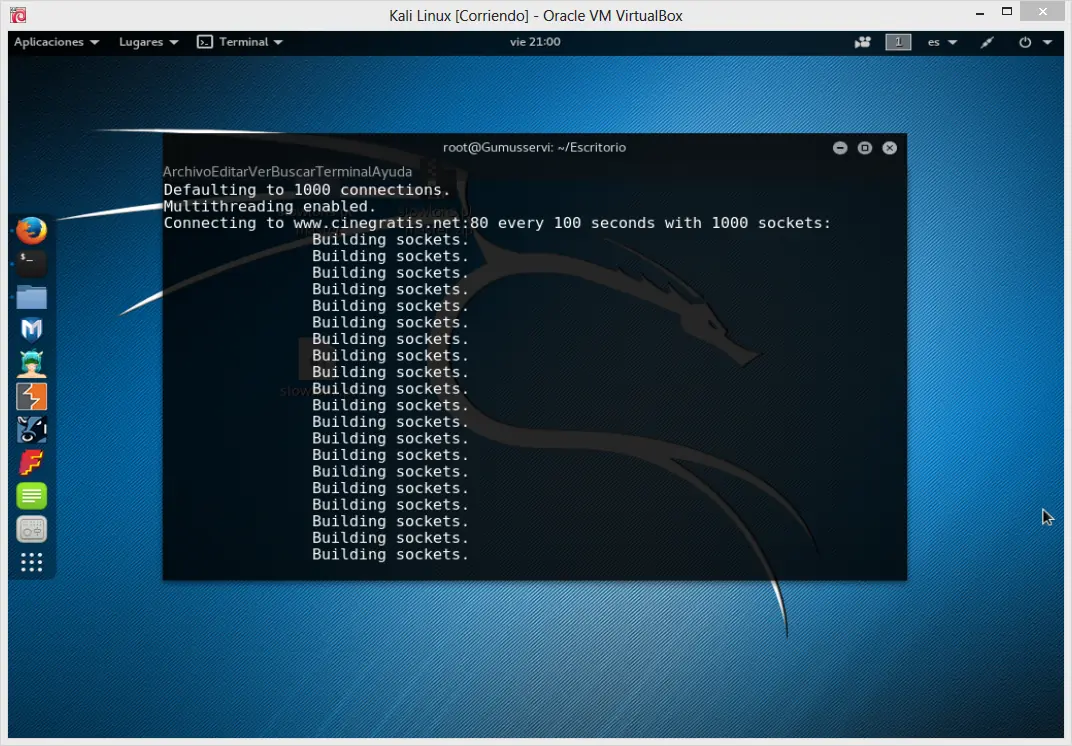Viewport: 1072px width, 746px height.
Task: Click the screen recording camera icon
Action: coord(863,42)
